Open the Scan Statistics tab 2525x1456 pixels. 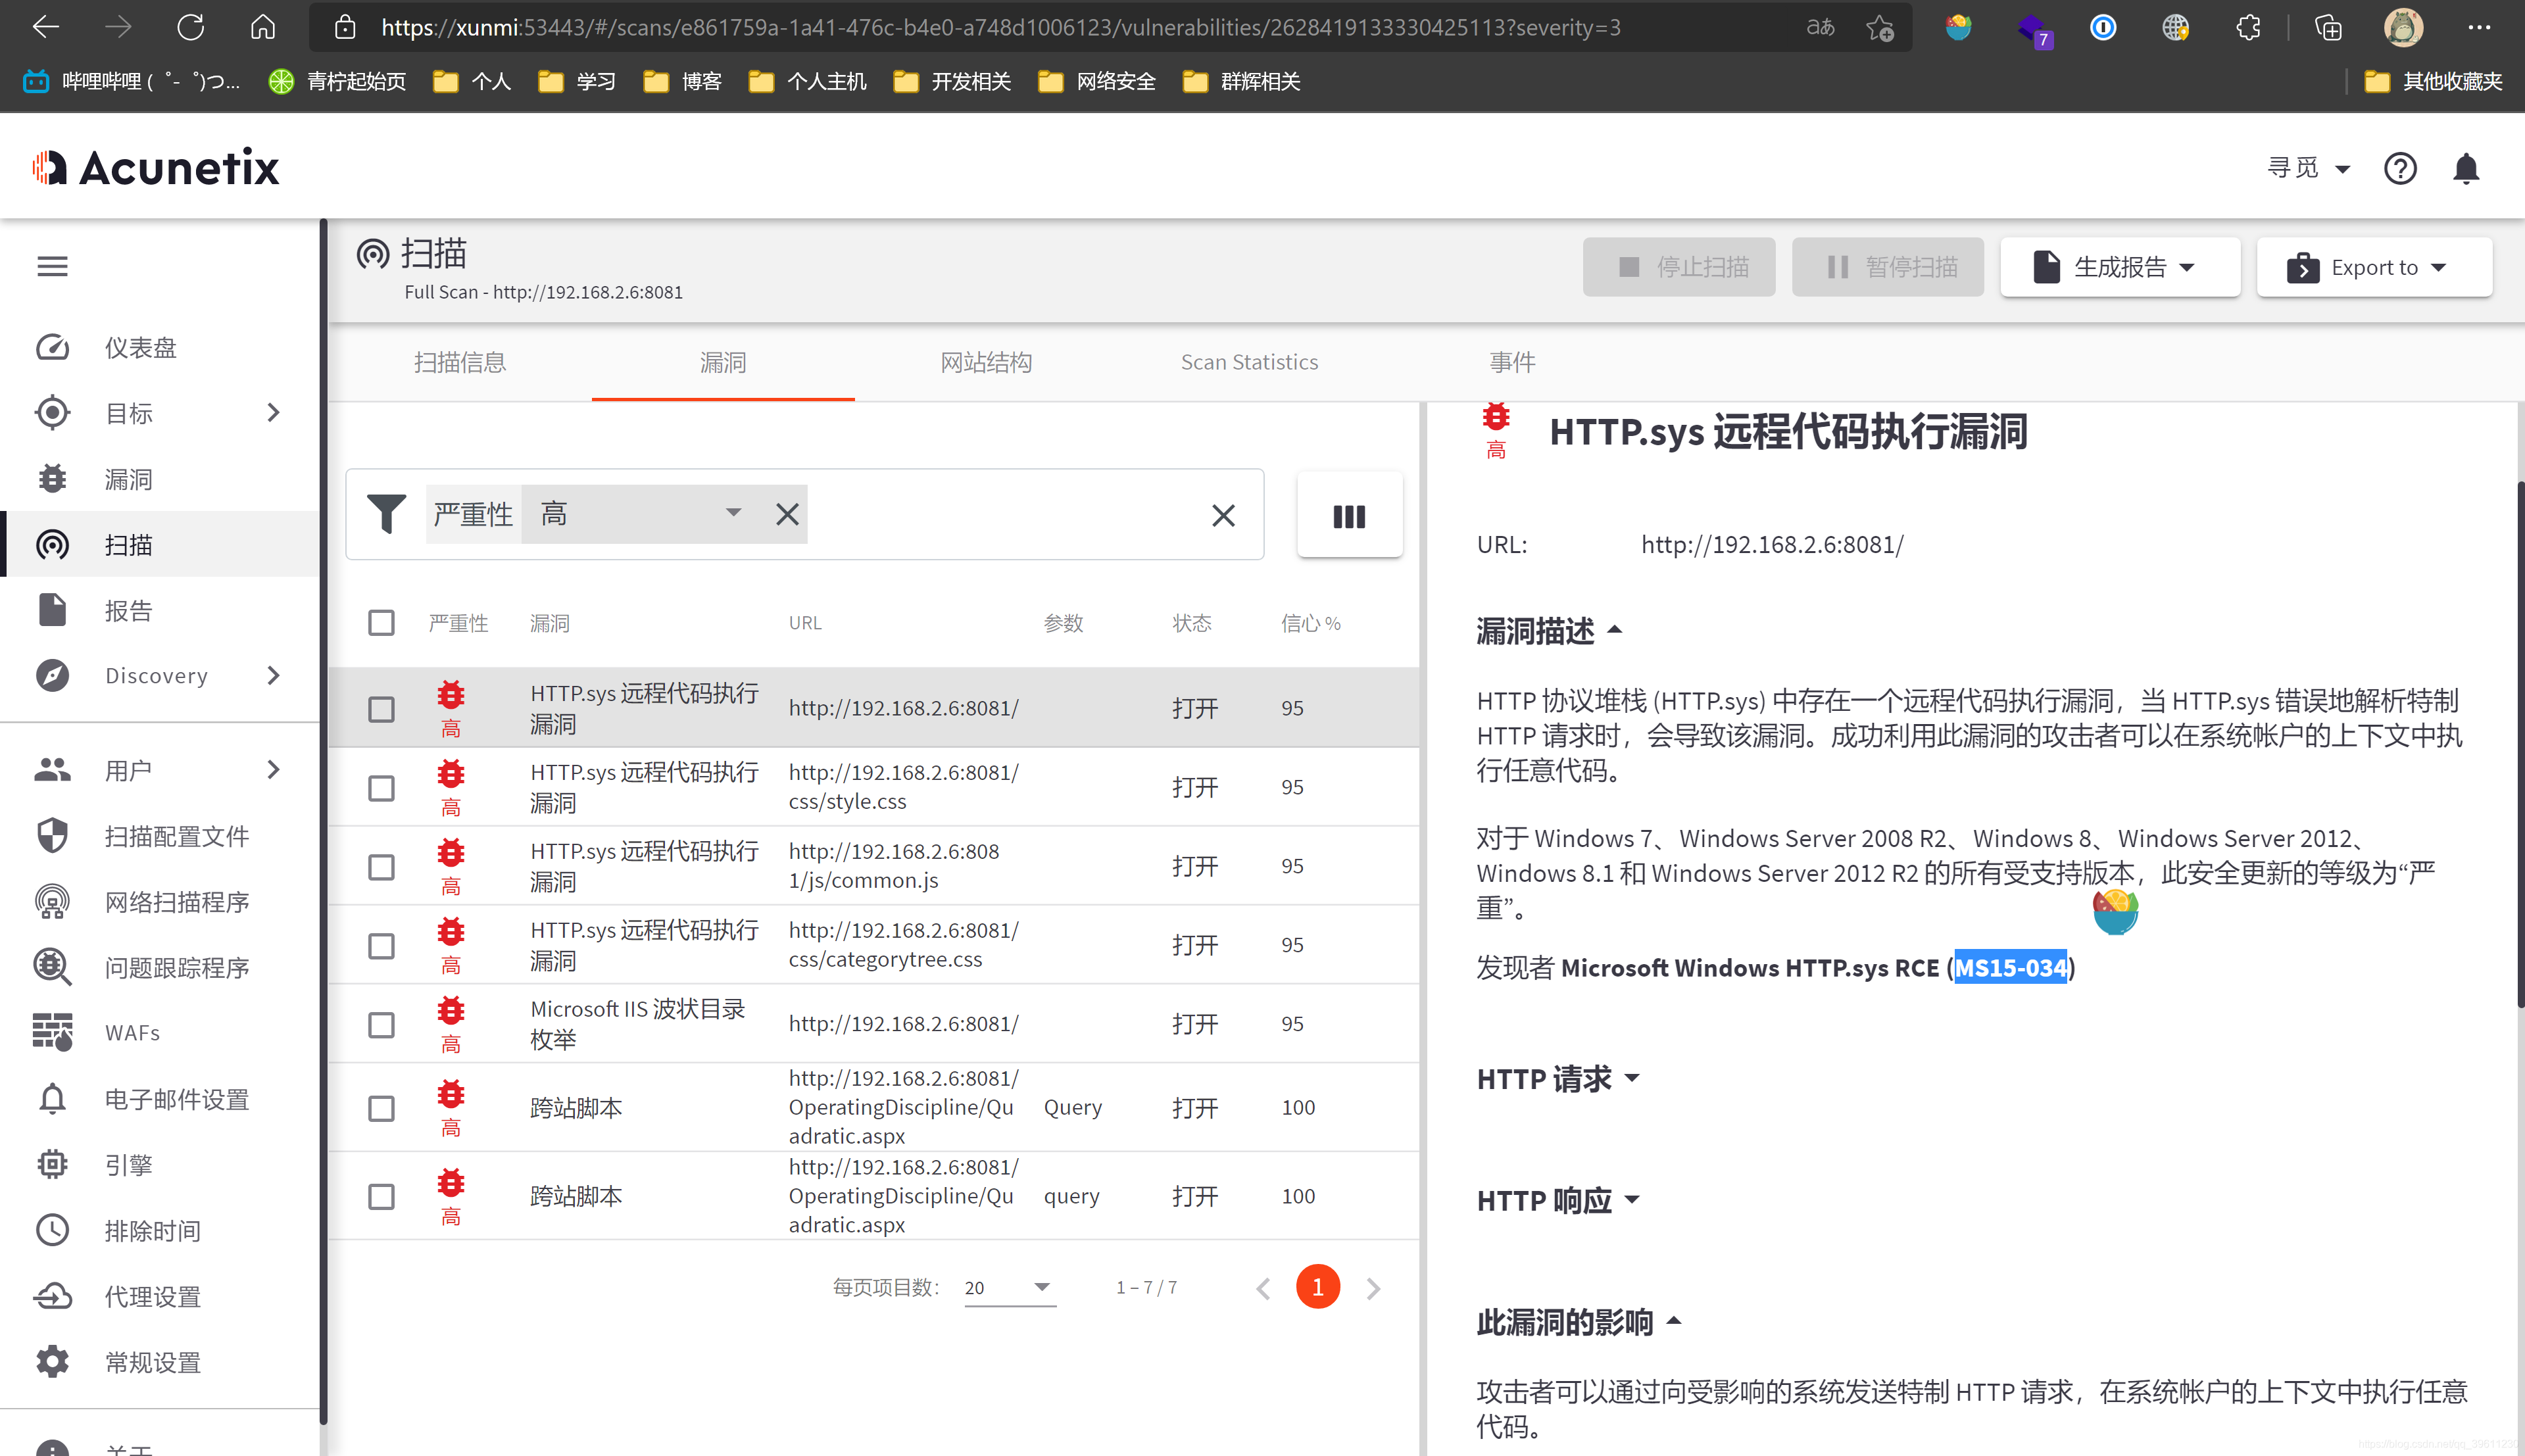pyautogui.click(x=1249, y=362)
